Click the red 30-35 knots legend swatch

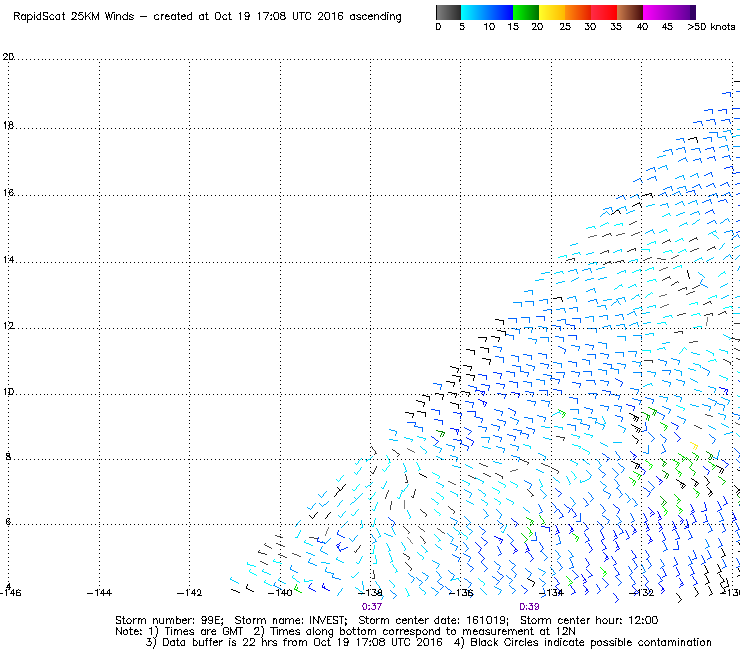click(604, 12)
